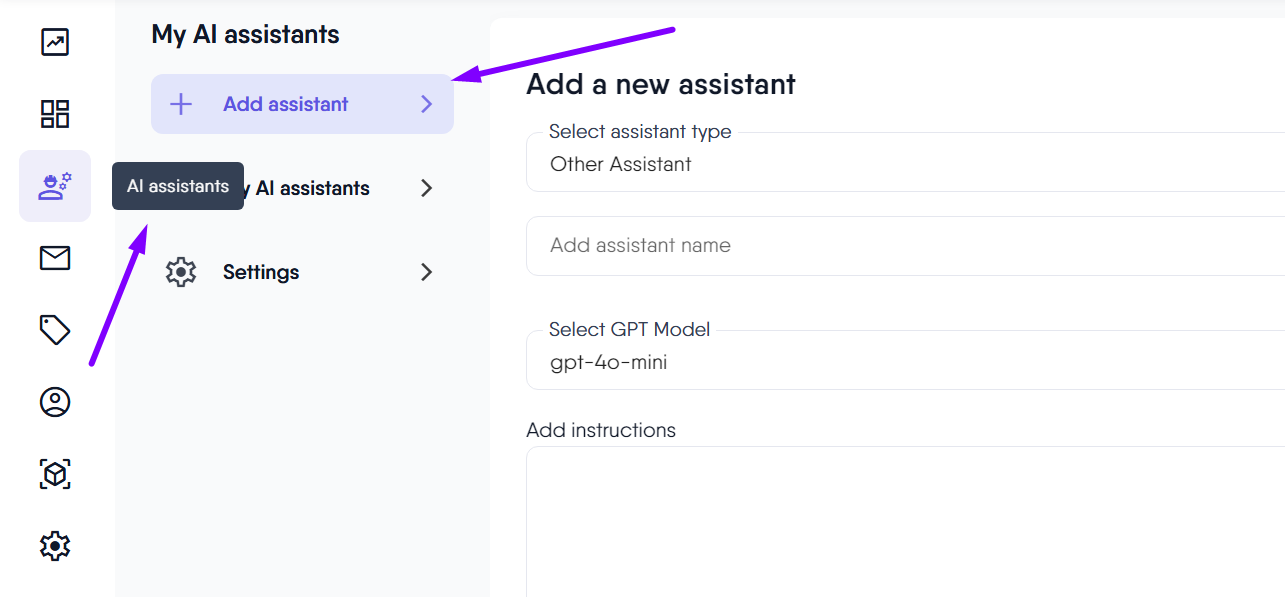1285x597 pixels.
Task: Open the dashboard grid icon in sidebar
Action: click(55, 114)
